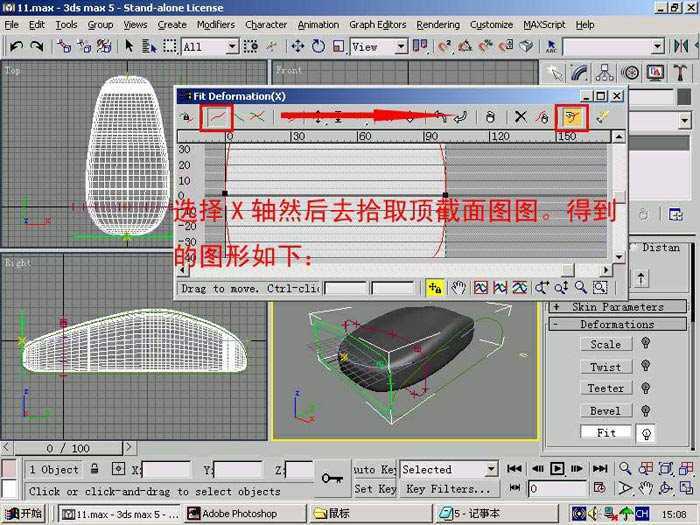Toggle the Selection Lock padlock in status bar
Viewport: 700px width, 525px height.
click(94, 469)
